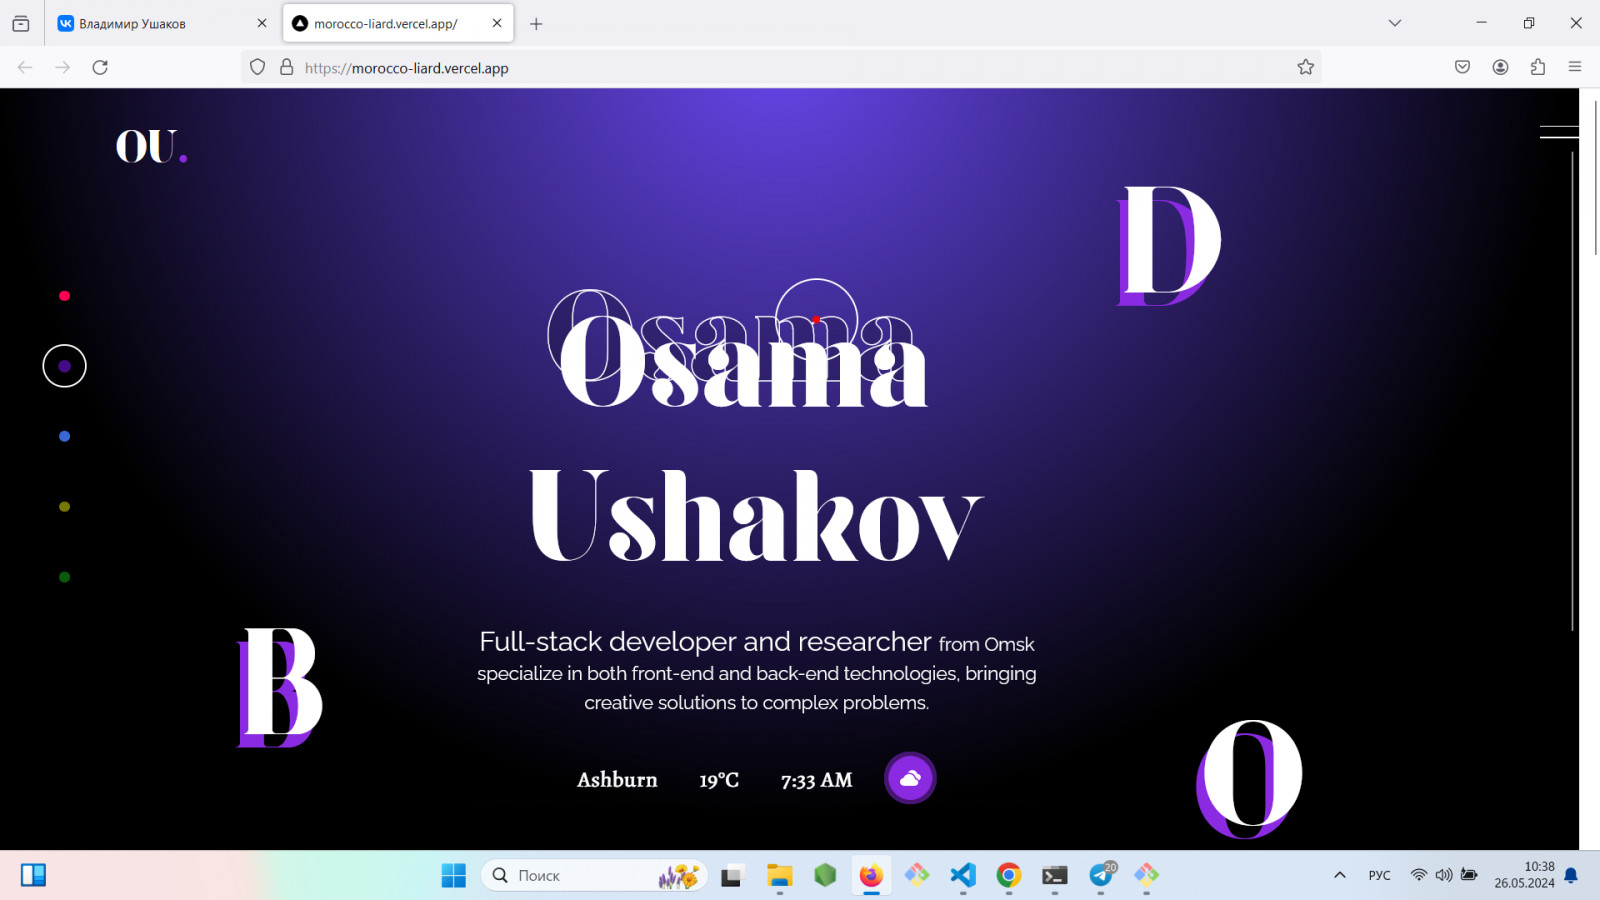This screenshot has height=900, width=1600.
Task: Show hidden system tray icons
Action: point(1340,875)
